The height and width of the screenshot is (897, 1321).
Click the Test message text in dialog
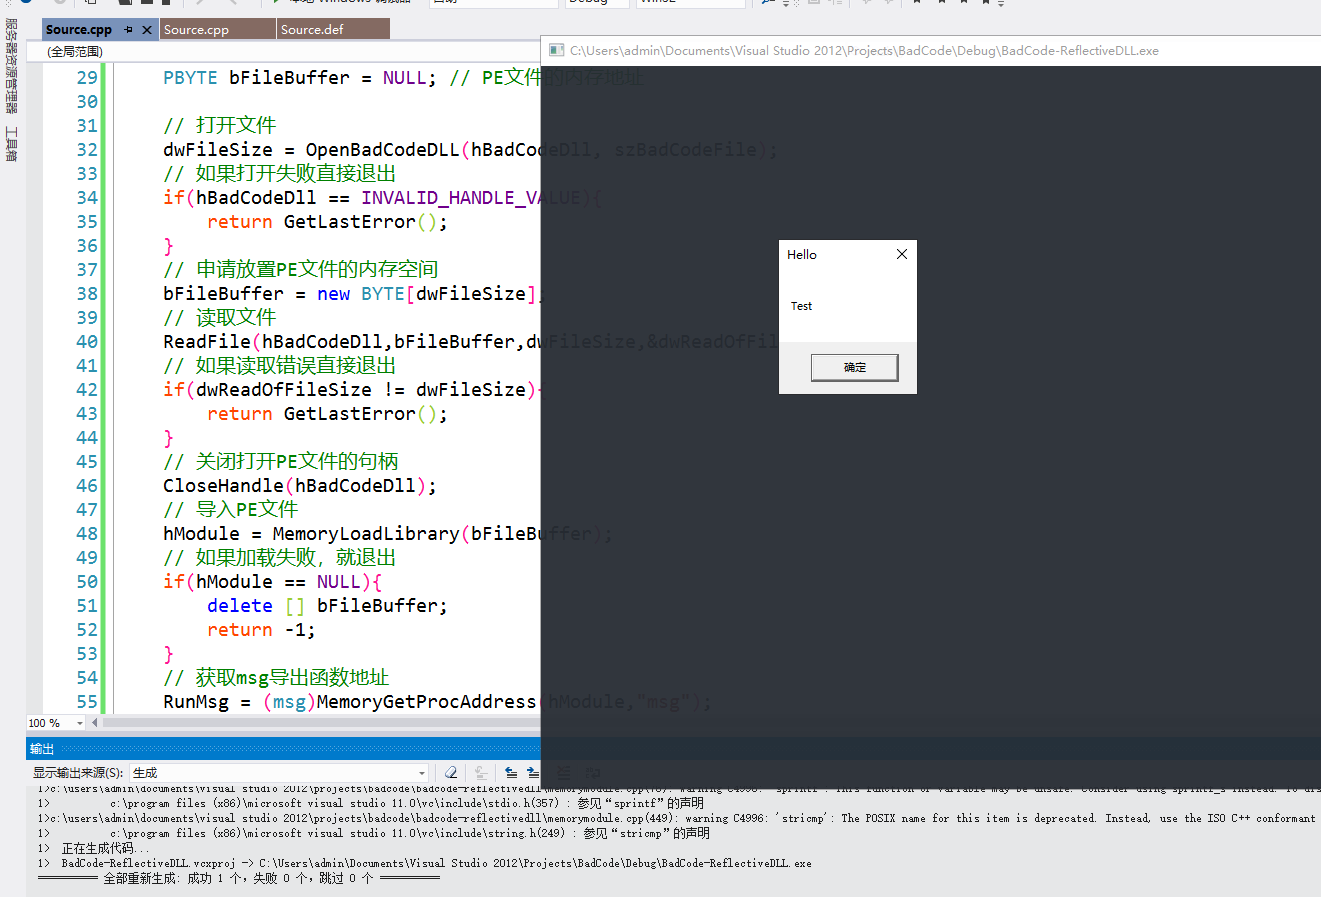[x=801, y=306]
